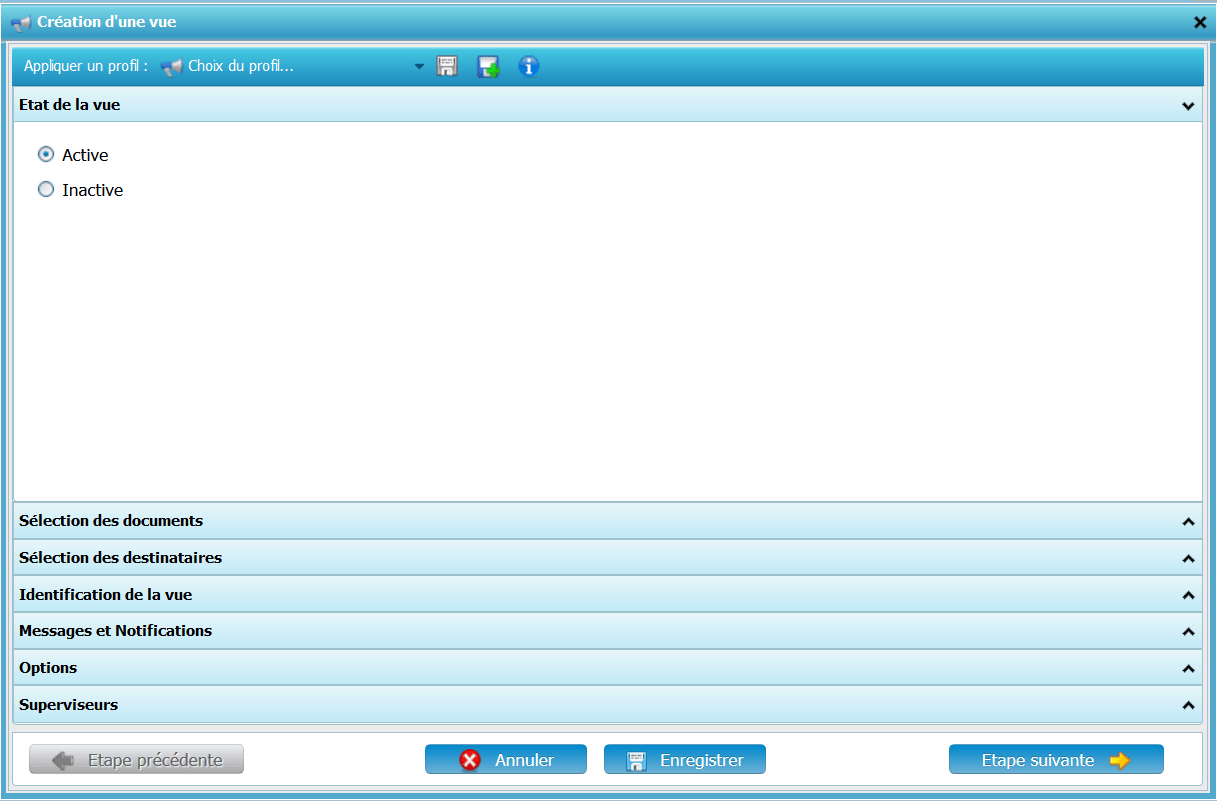
Task: Open the Choix du profil dropdown arrow
Action: [419, 67]
